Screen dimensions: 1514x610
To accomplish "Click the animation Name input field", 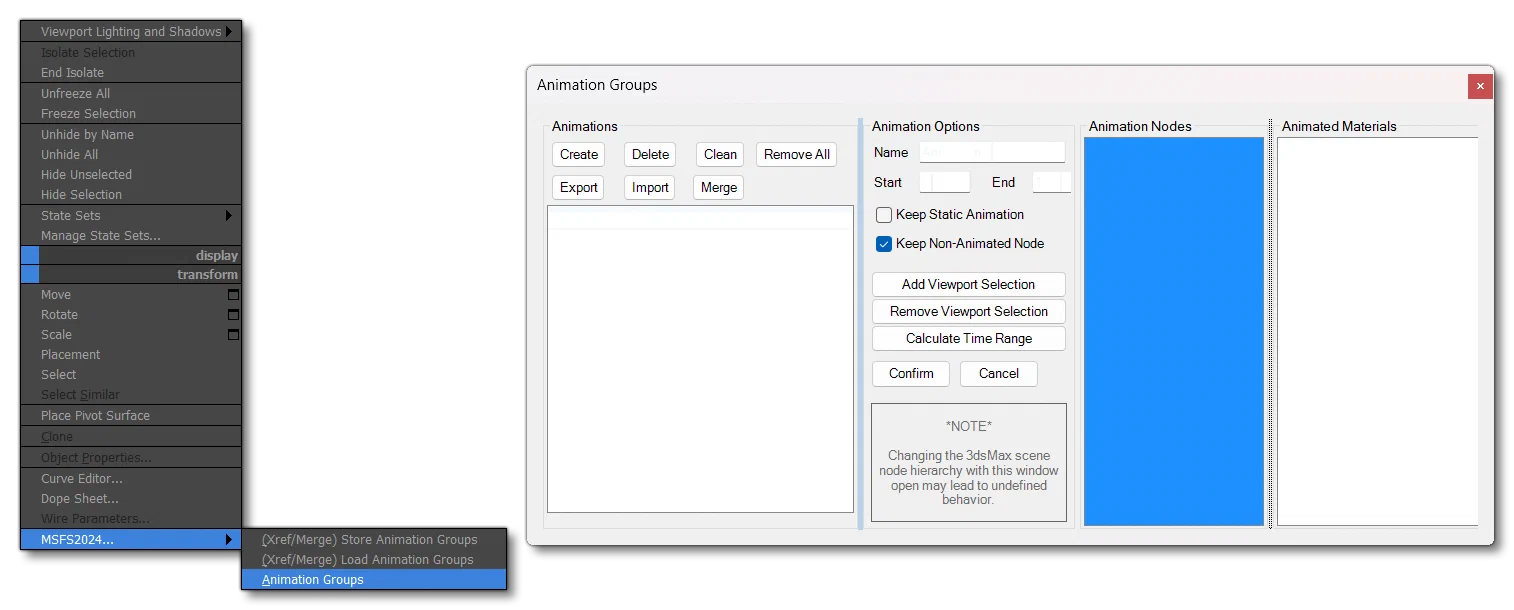I will pos(992,153).
